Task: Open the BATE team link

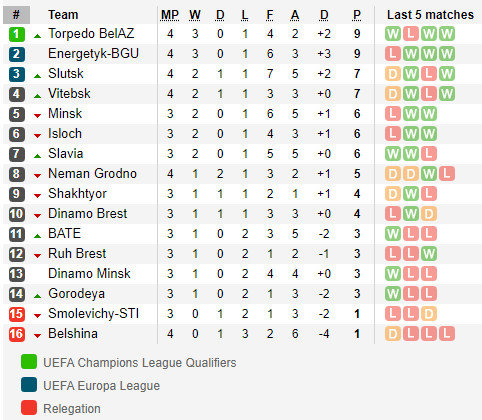Action: (64, 233)
